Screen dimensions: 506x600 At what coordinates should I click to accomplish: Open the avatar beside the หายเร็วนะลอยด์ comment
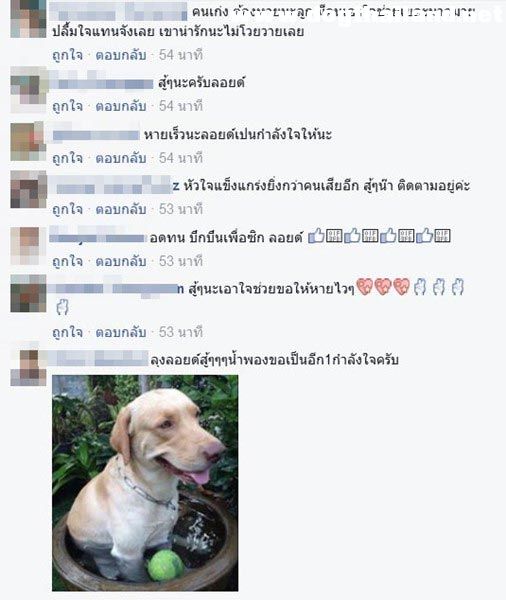[x=28, y=142]
